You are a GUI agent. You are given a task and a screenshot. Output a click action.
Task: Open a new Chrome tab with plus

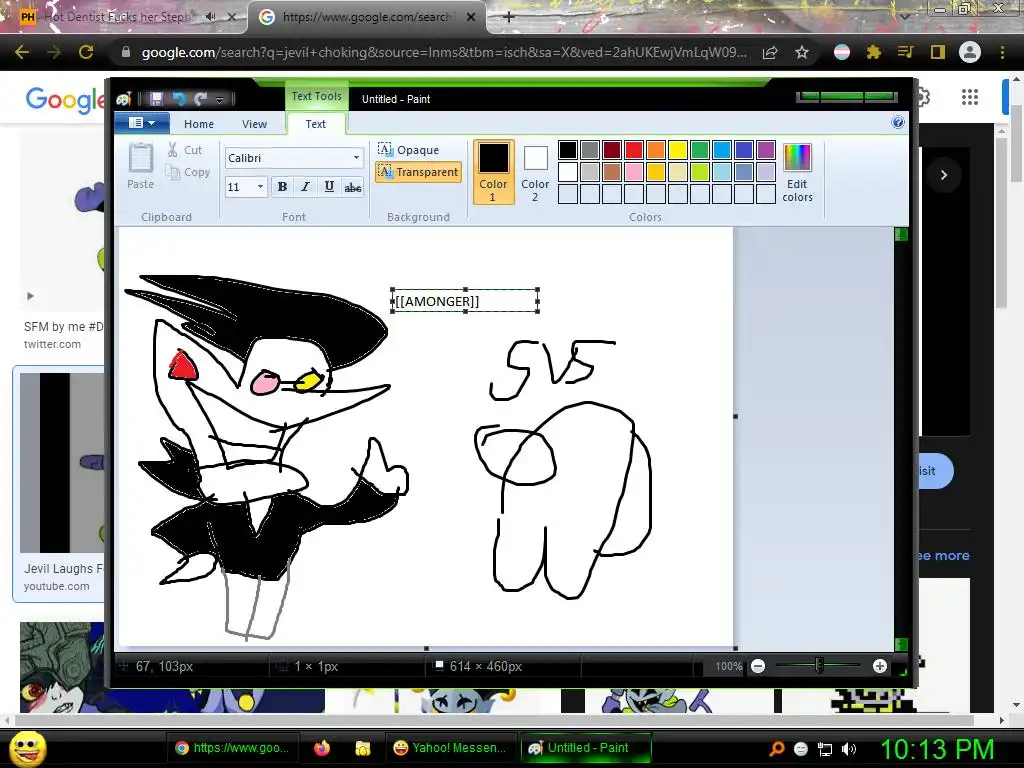[x=509, y=18]
